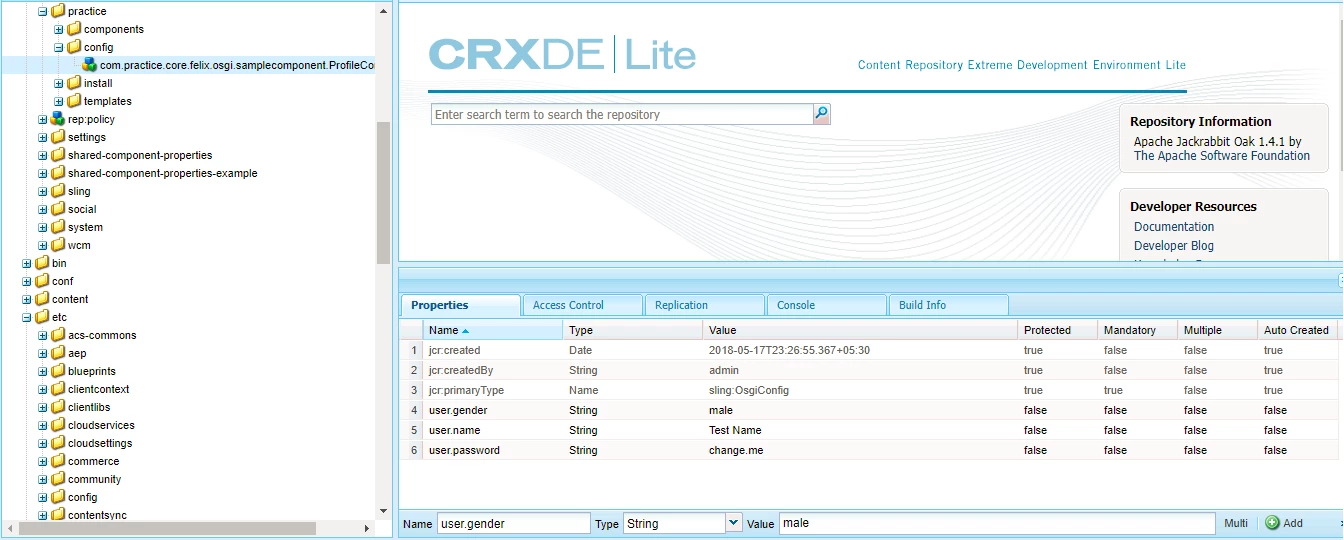Click the Multi button
This screenshot has width=1344, height=540.
point(1236,523)
